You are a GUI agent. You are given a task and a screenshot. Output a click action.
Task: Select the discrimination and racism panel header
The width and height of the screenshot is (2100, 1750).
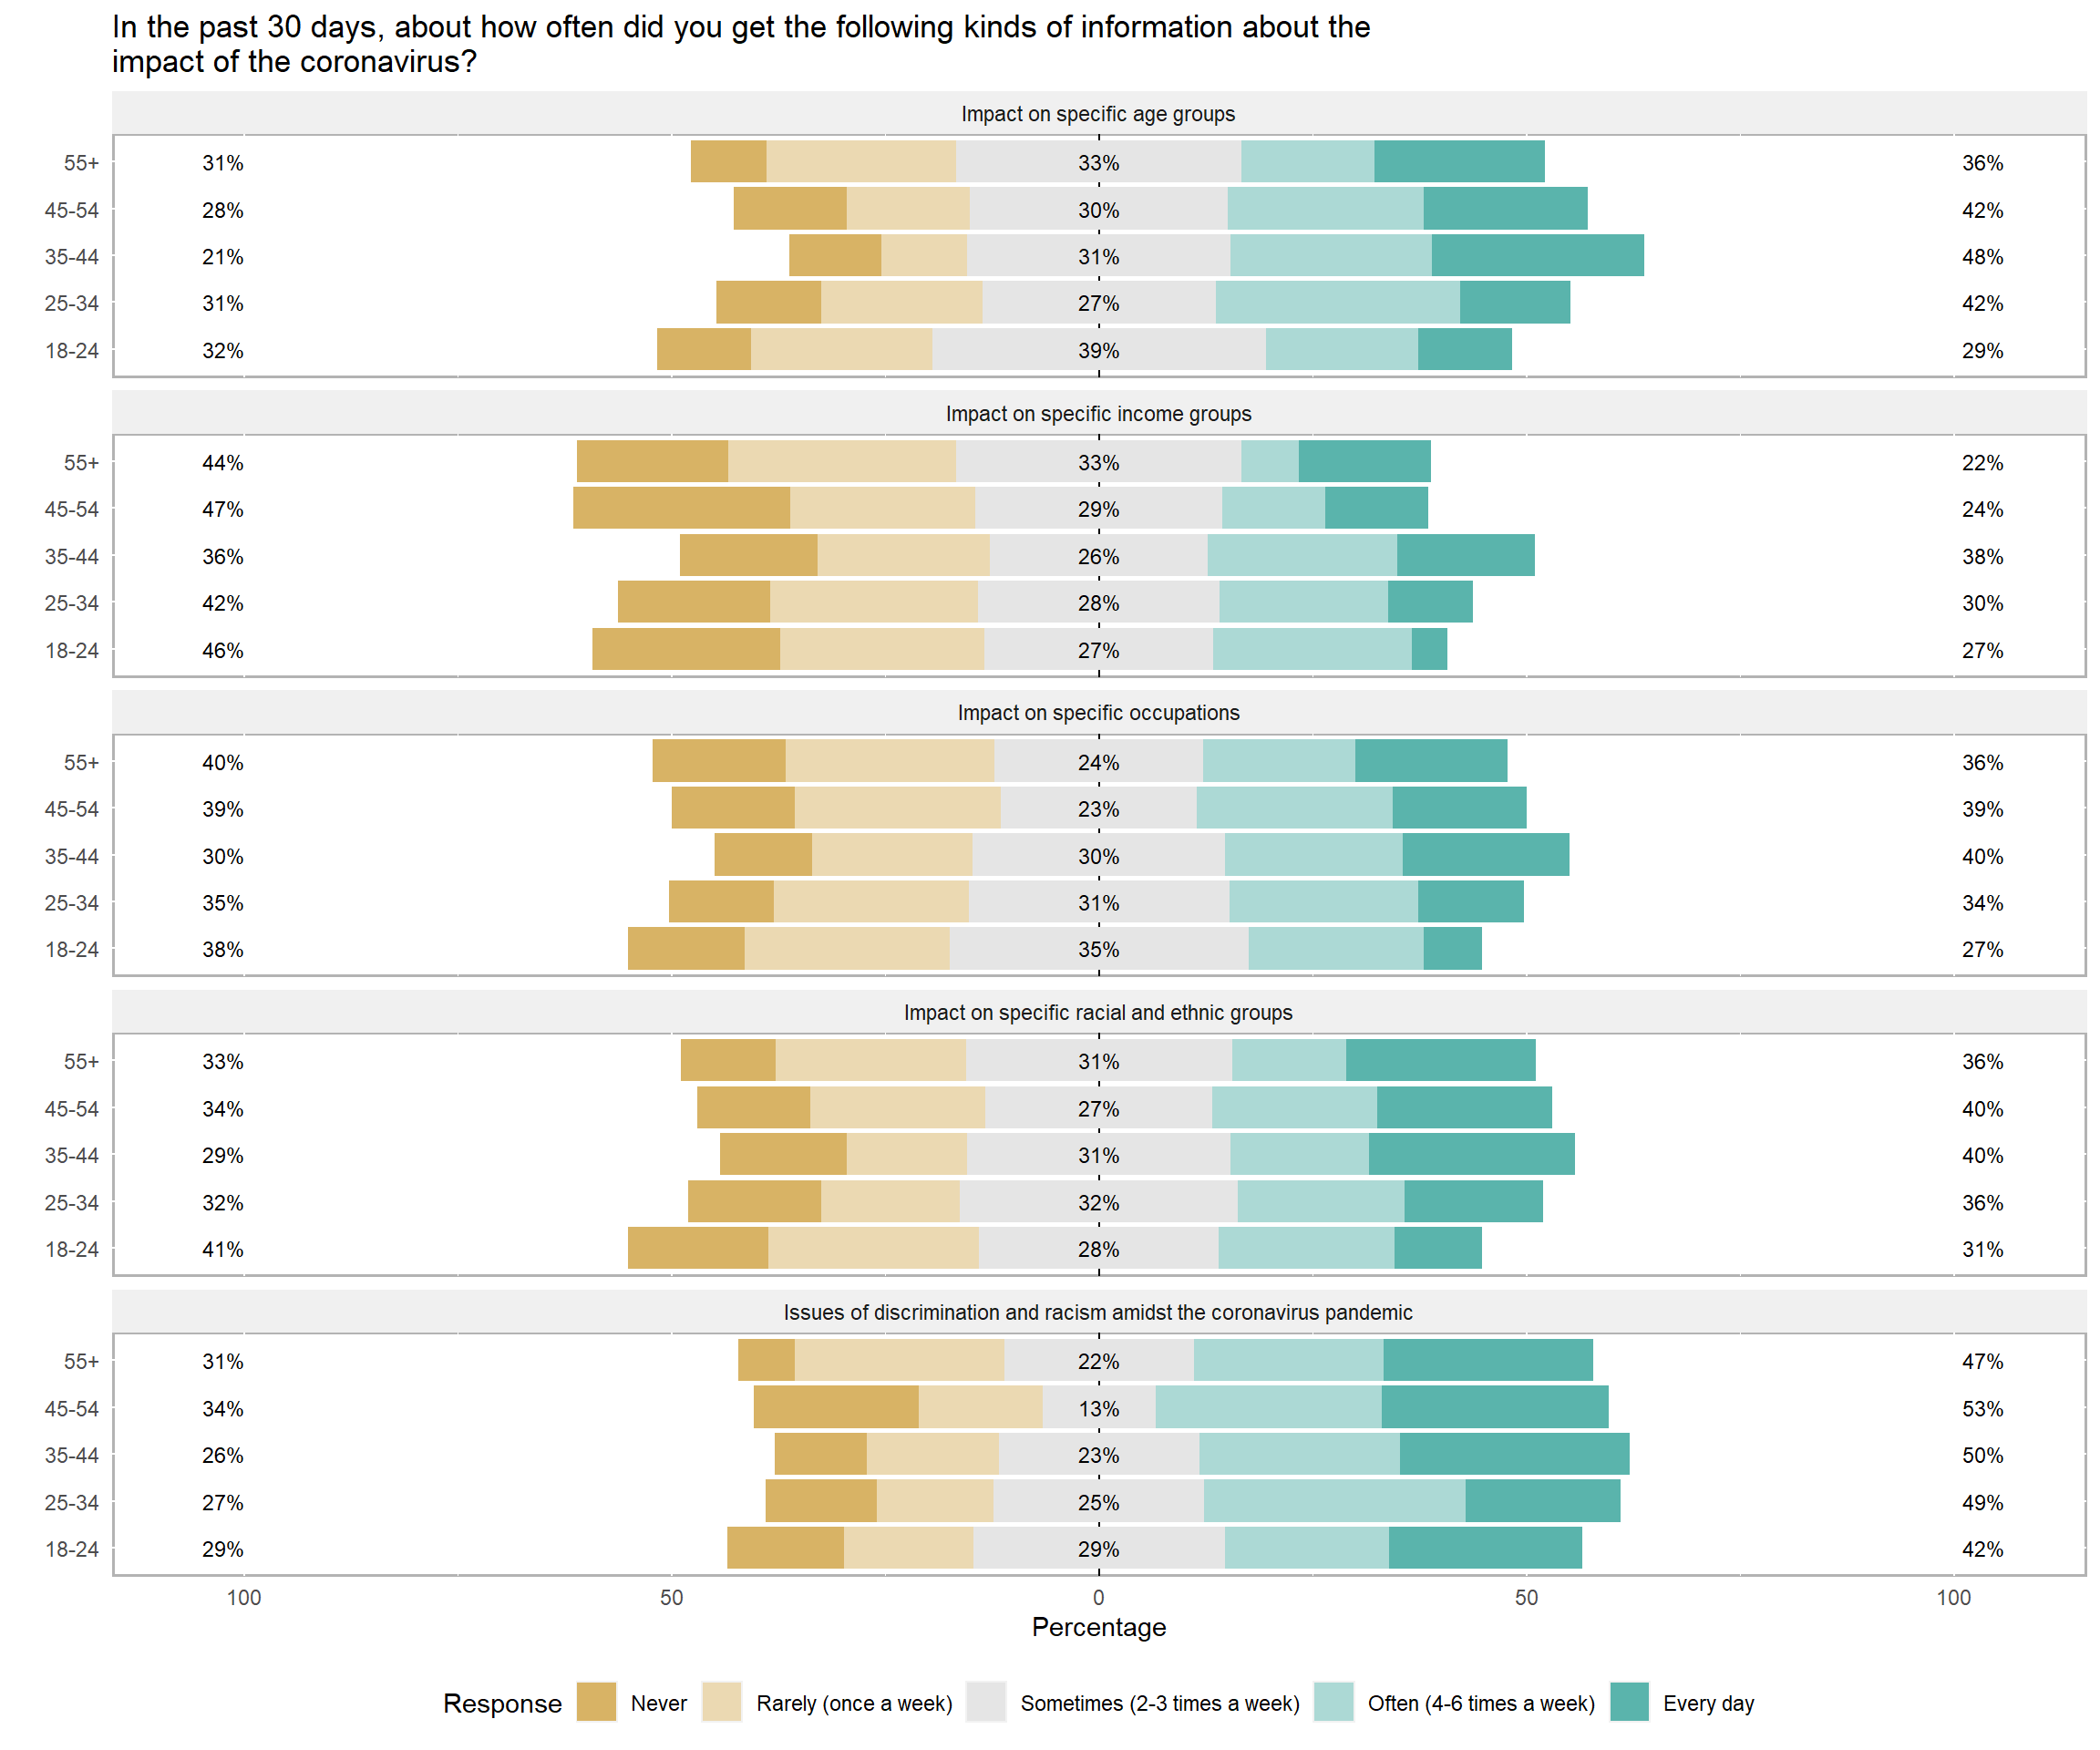pos(1098,1312)
